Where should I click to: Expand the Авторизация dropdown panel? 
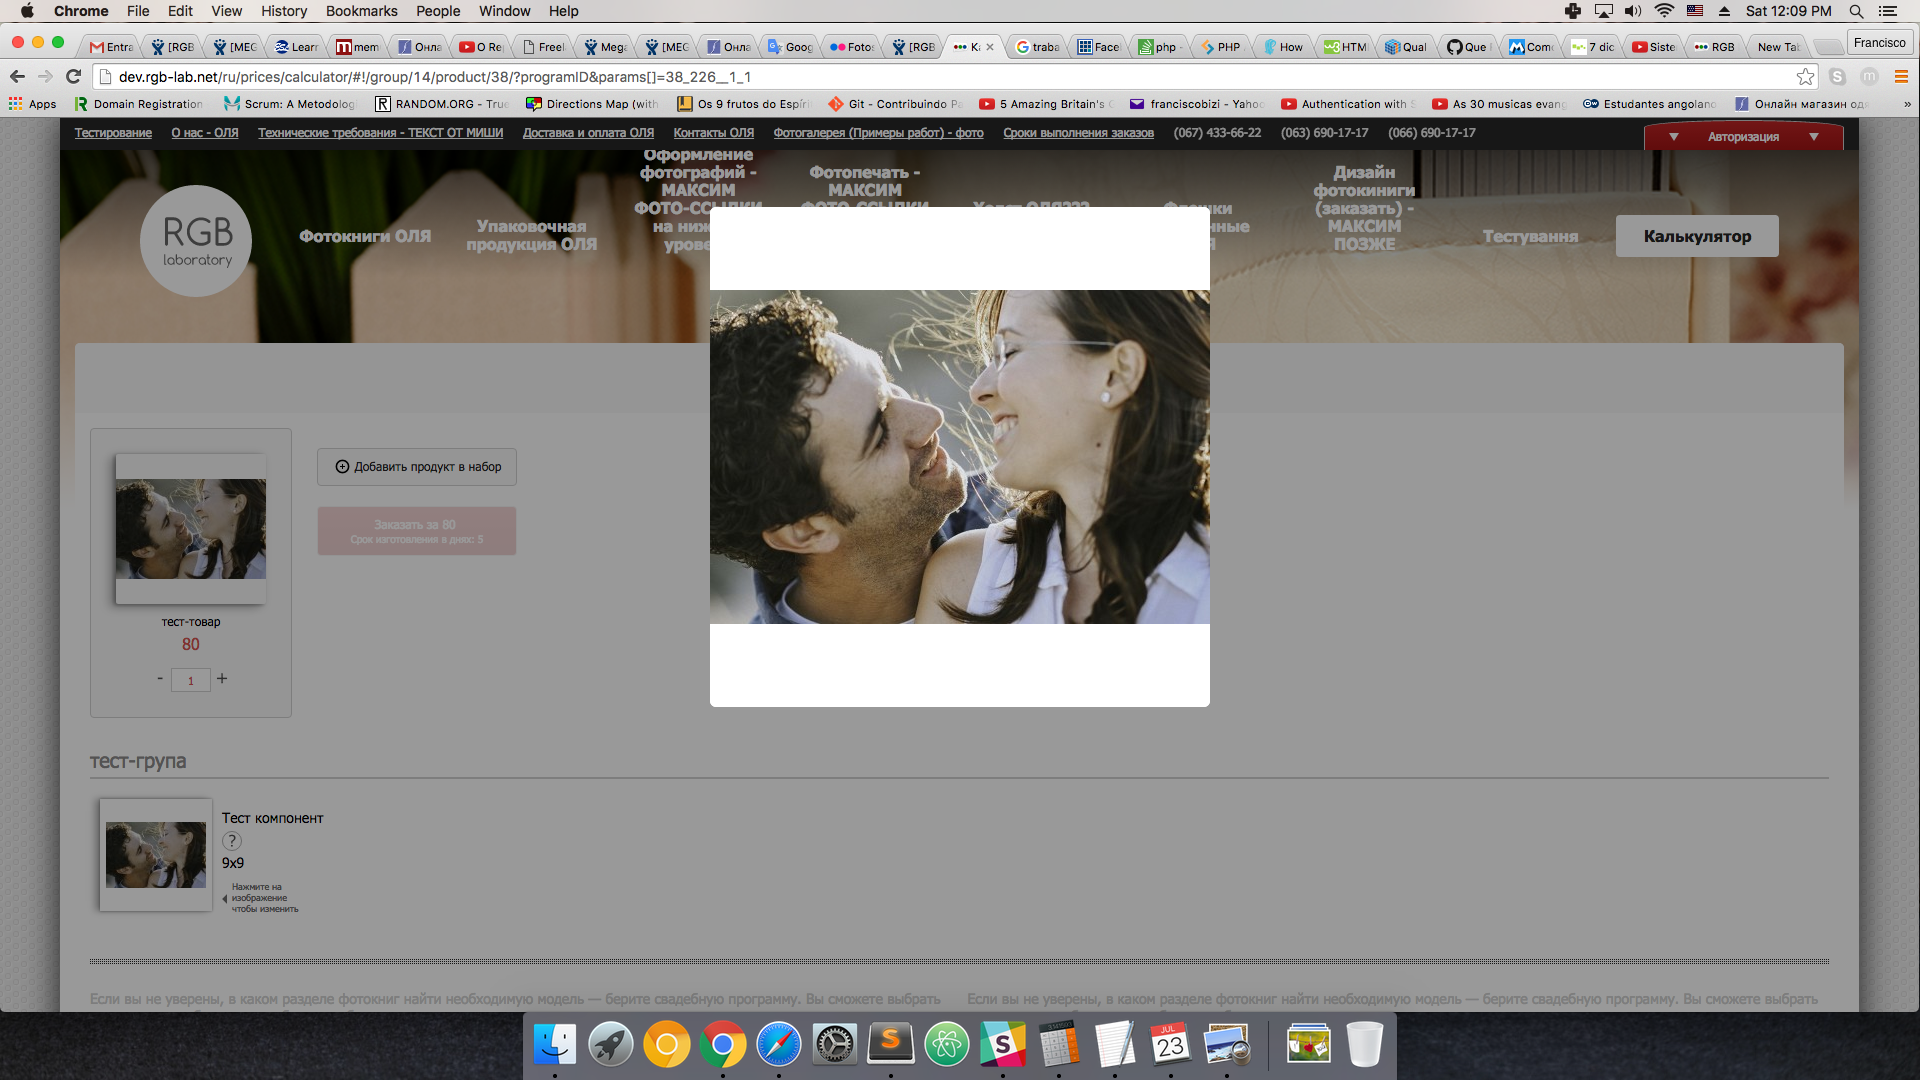tap(1743, 136)
